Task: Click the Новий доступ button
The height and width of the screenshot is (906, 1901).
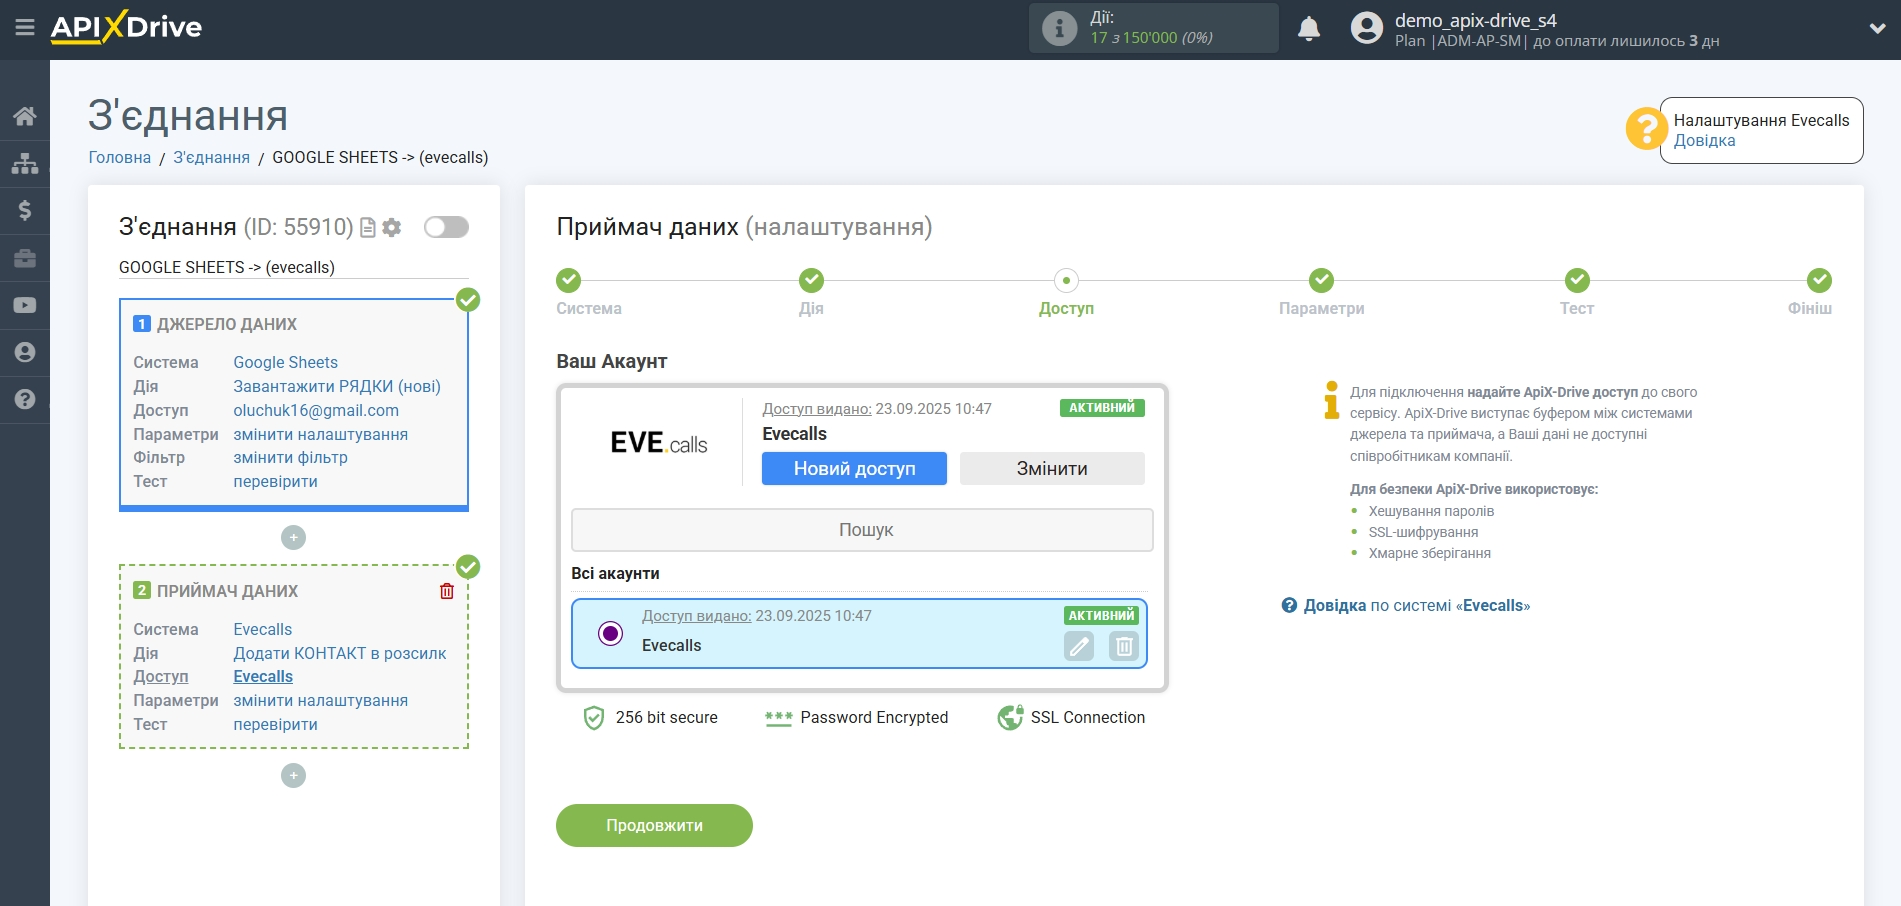Action: 854,469
